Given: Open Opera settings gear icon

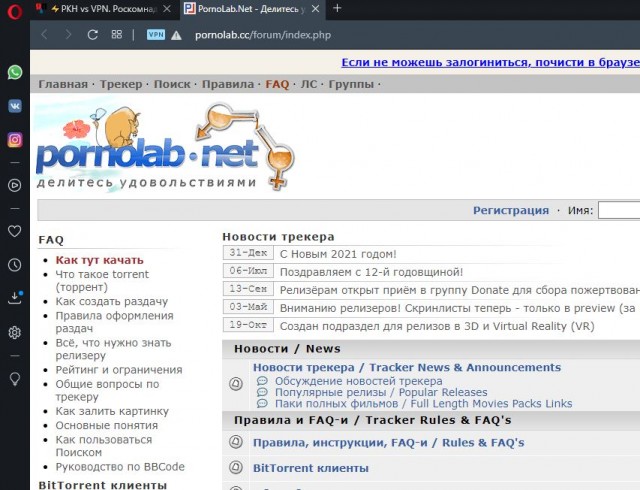Looking at the screenshot, I should 15,332.
